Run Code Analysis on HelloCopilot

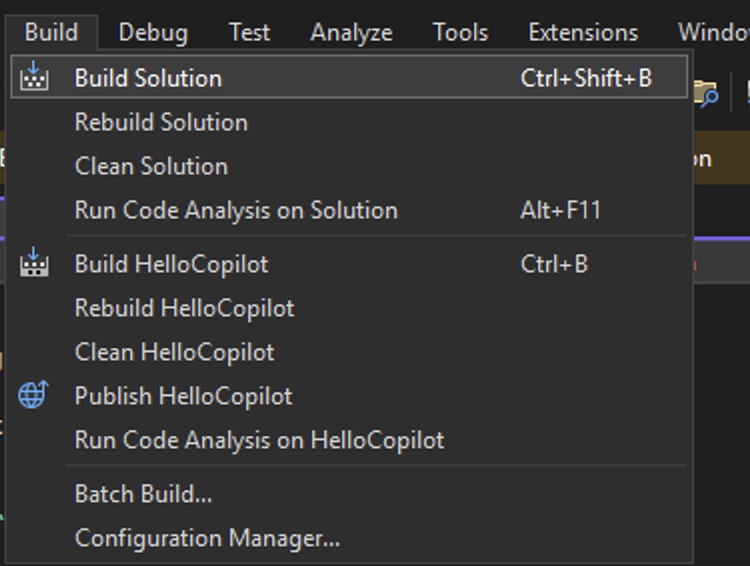click(x=259, y=440)
